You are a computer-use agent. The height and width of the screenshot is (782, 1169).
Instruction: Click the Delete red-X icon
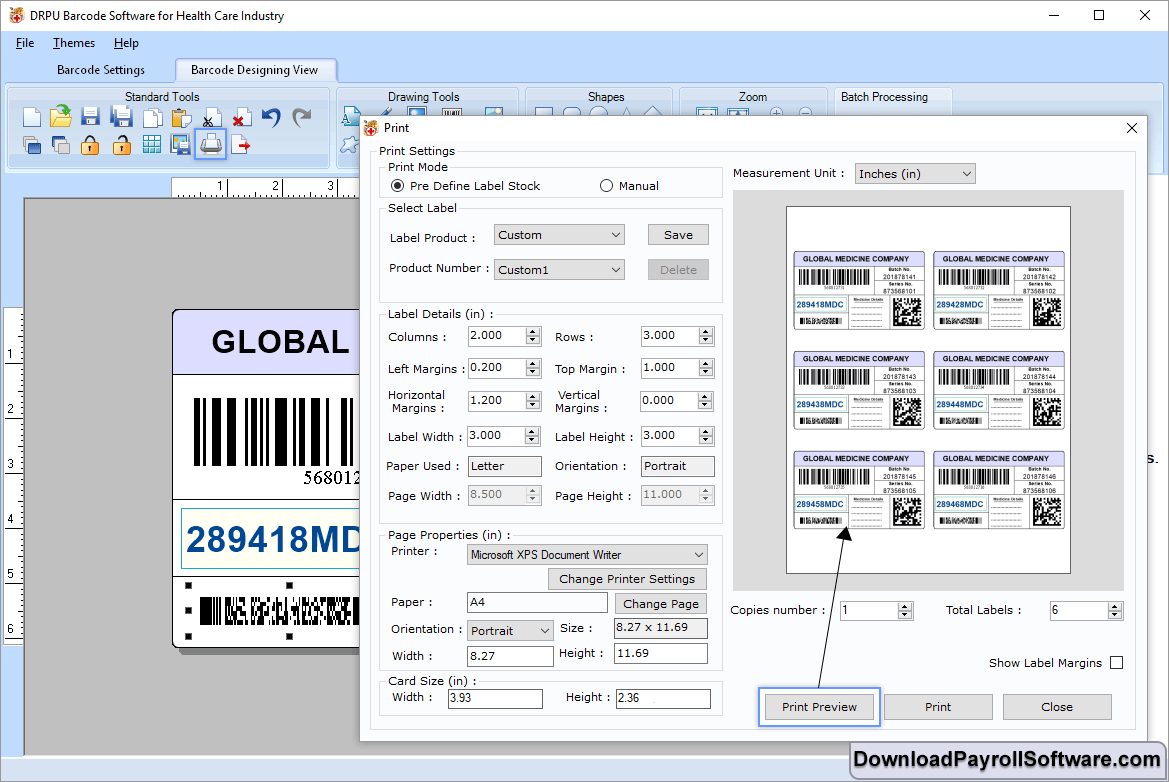241,118
